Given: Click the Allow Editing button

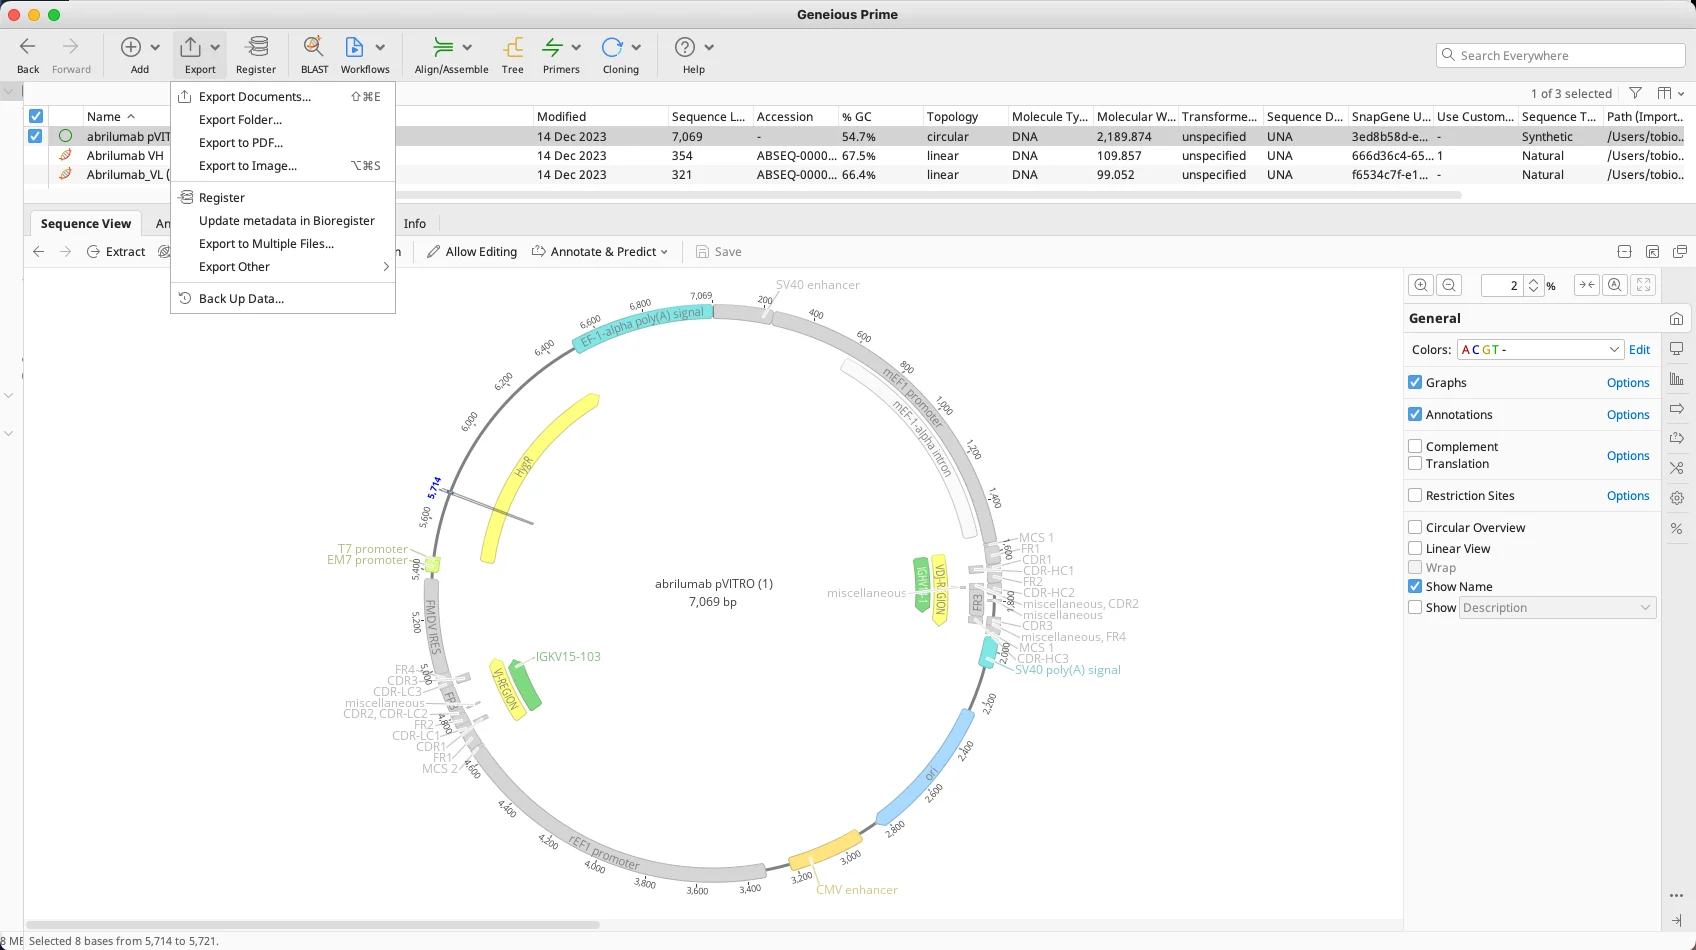Looking at the screenshot, I should point(472,252).
